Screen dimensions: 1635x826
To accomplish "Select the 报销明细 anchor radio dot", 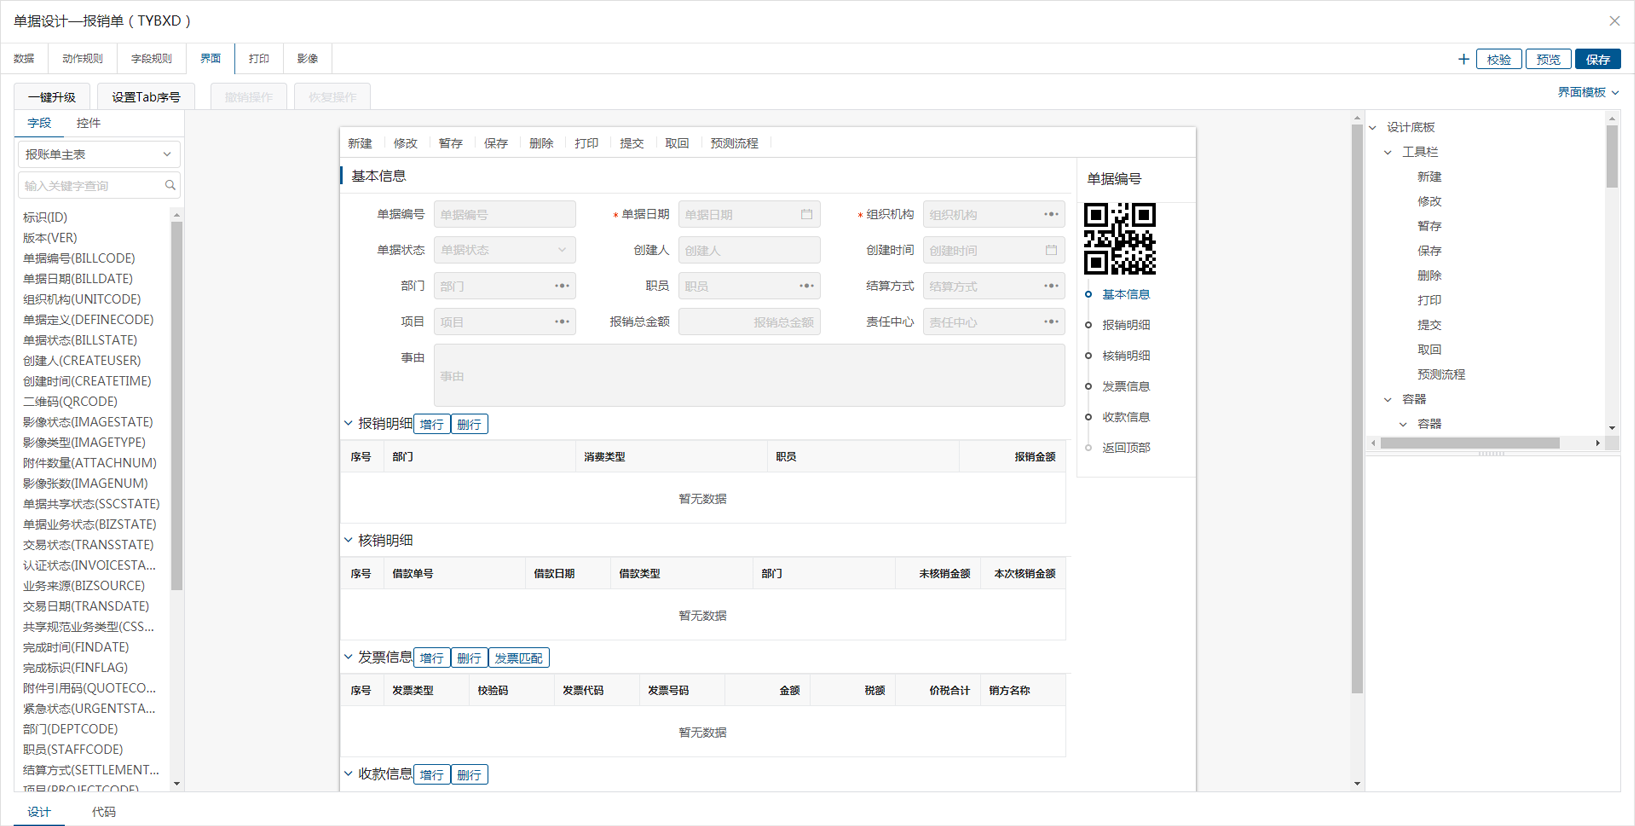I will pos(1089,325).
